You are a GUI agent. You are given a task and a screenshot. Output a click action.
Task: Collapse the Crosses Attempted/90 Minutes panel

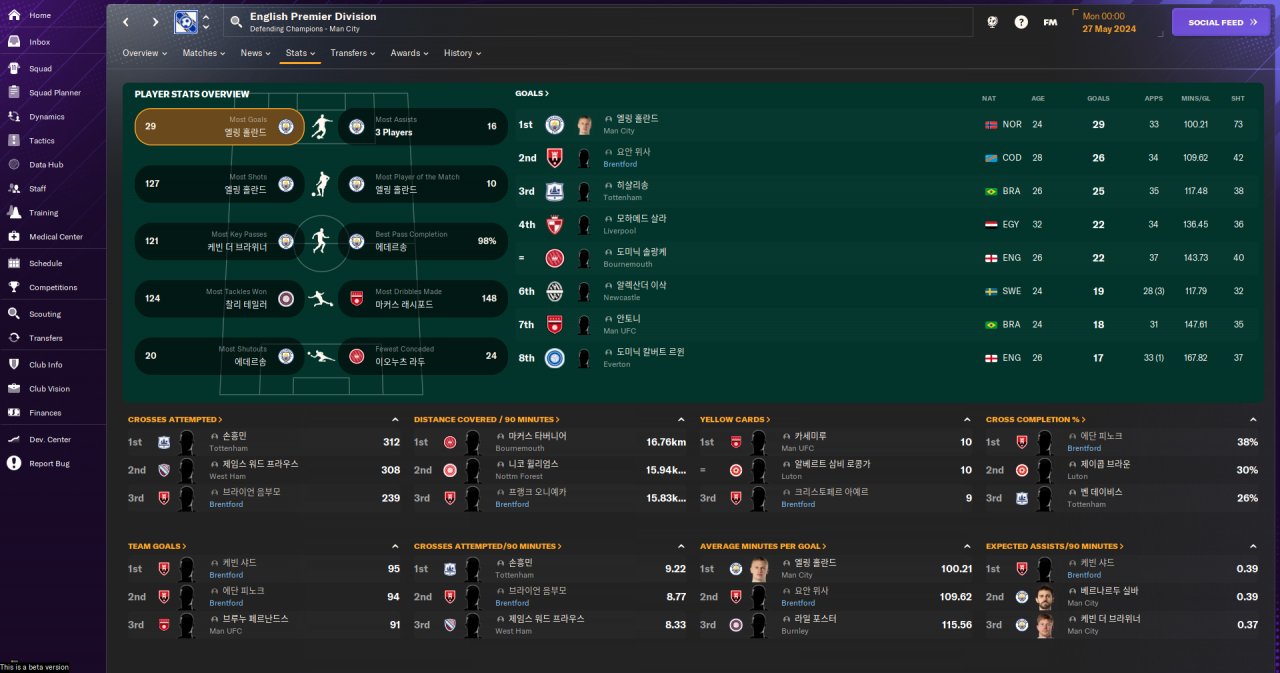click(681, 547)
